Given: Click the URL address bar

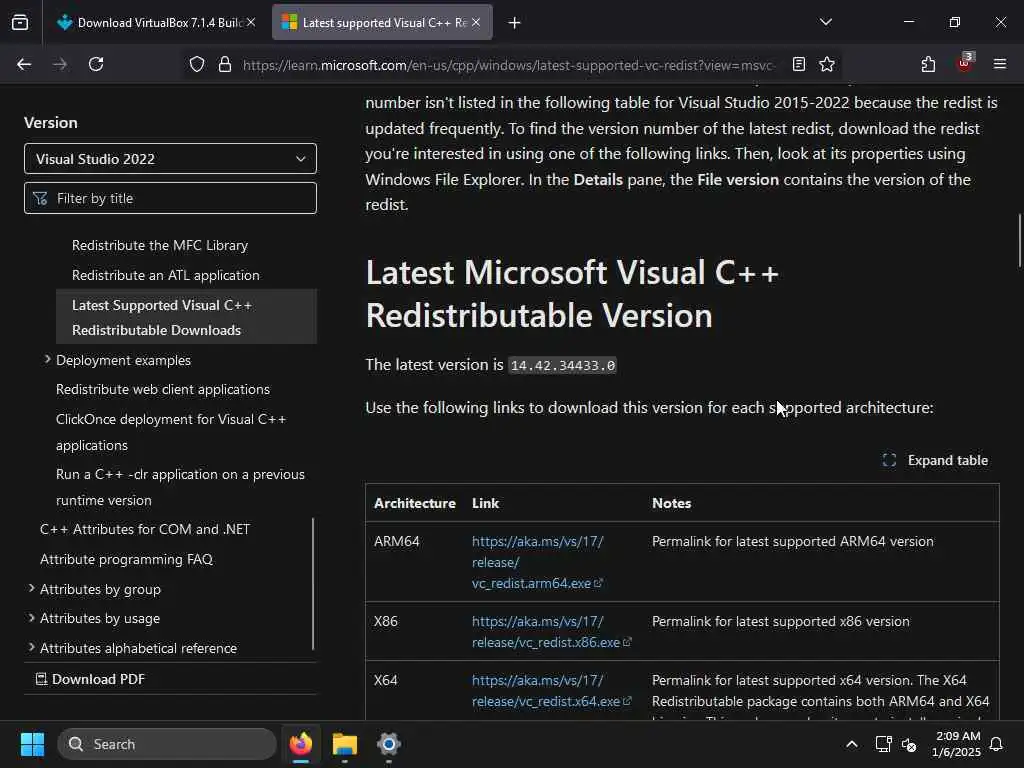Looking at the screenshot, I should pos(509,65).
